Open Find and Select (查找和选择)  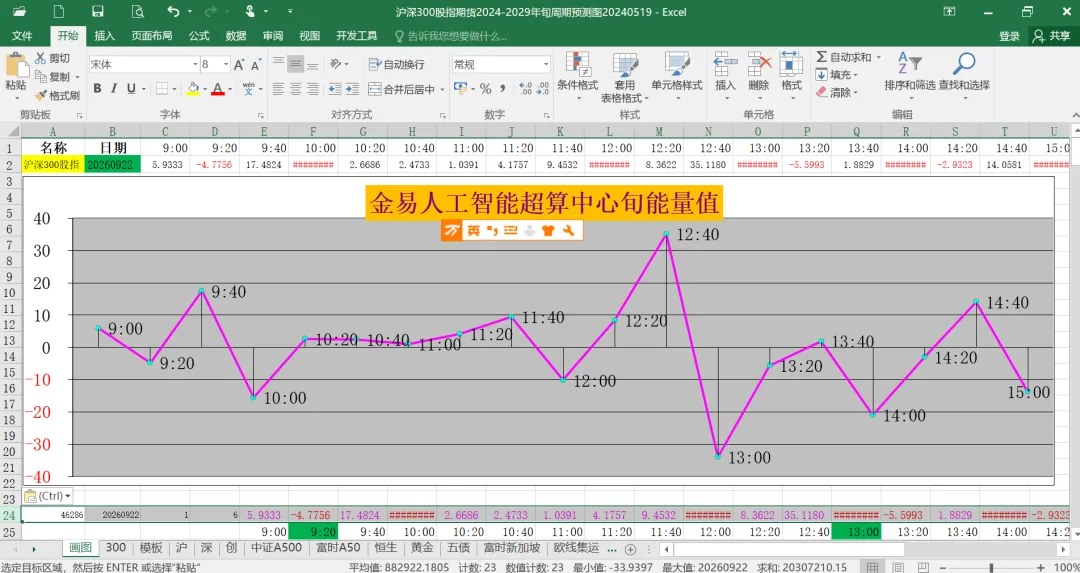click(x=964, y=76)
